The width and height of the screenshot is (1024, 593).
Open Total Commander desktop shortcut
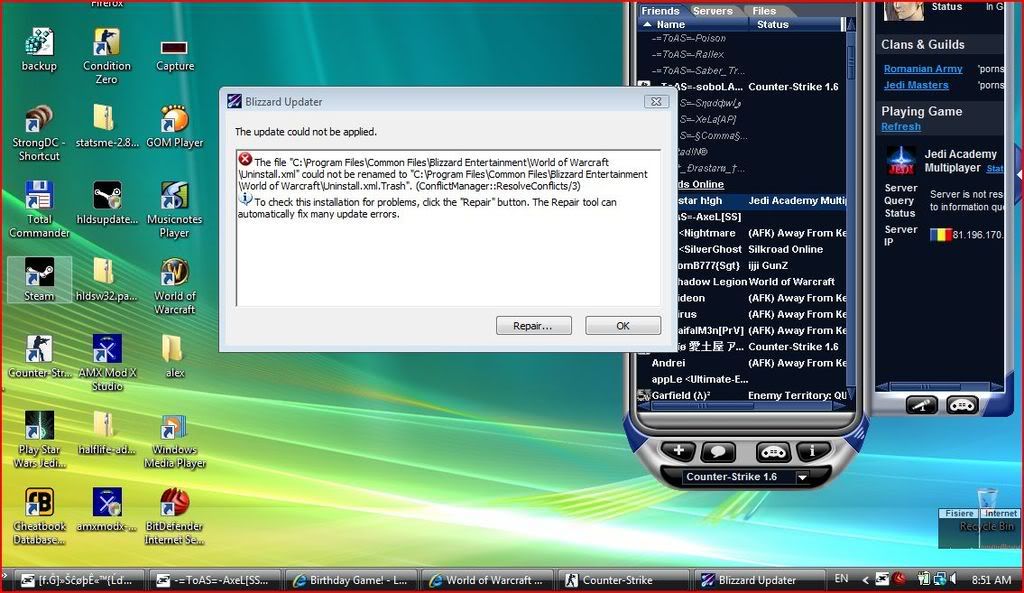[x=39, y=198]
